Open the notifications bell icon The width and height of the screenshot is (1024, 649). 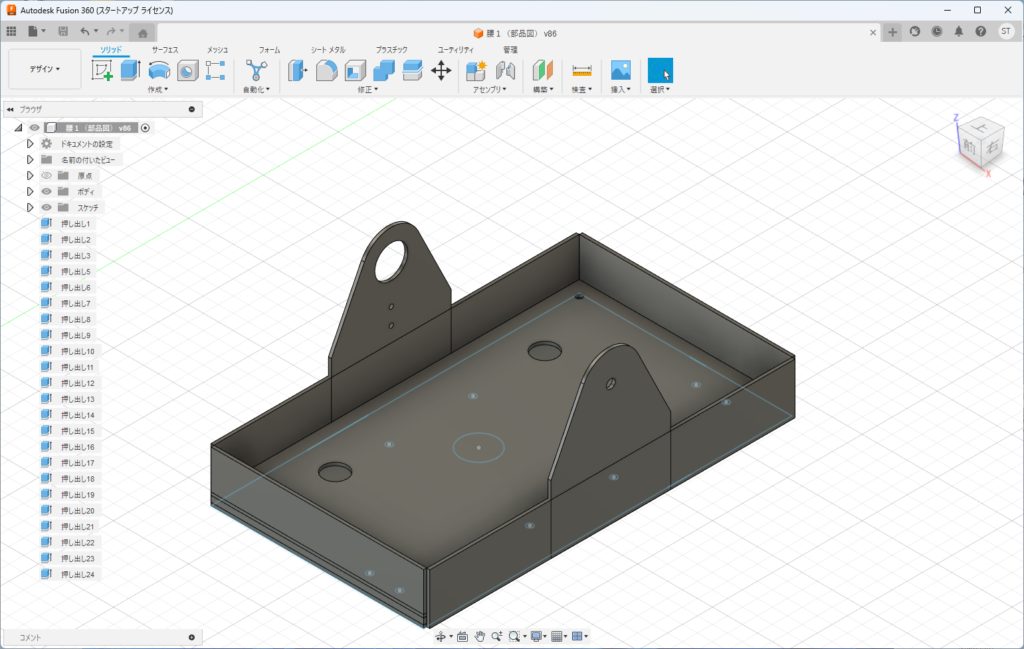959,31
